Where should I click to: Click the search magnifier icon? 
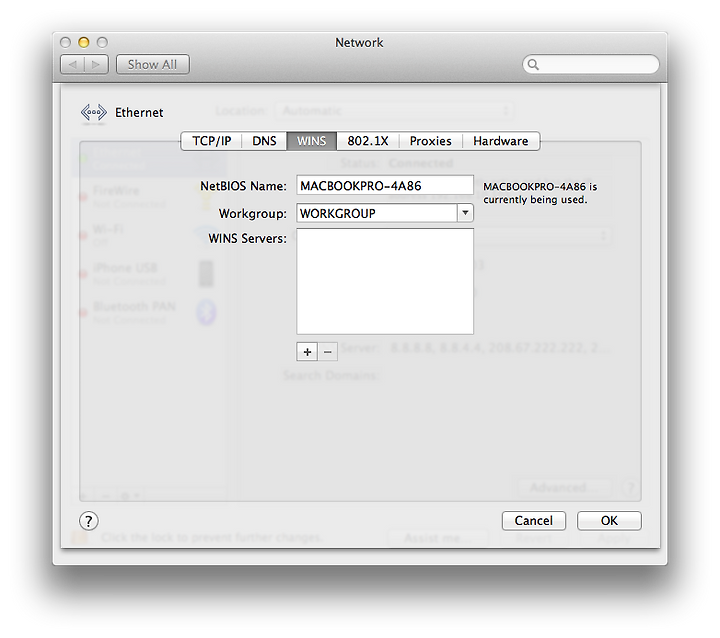click(533, 64)
